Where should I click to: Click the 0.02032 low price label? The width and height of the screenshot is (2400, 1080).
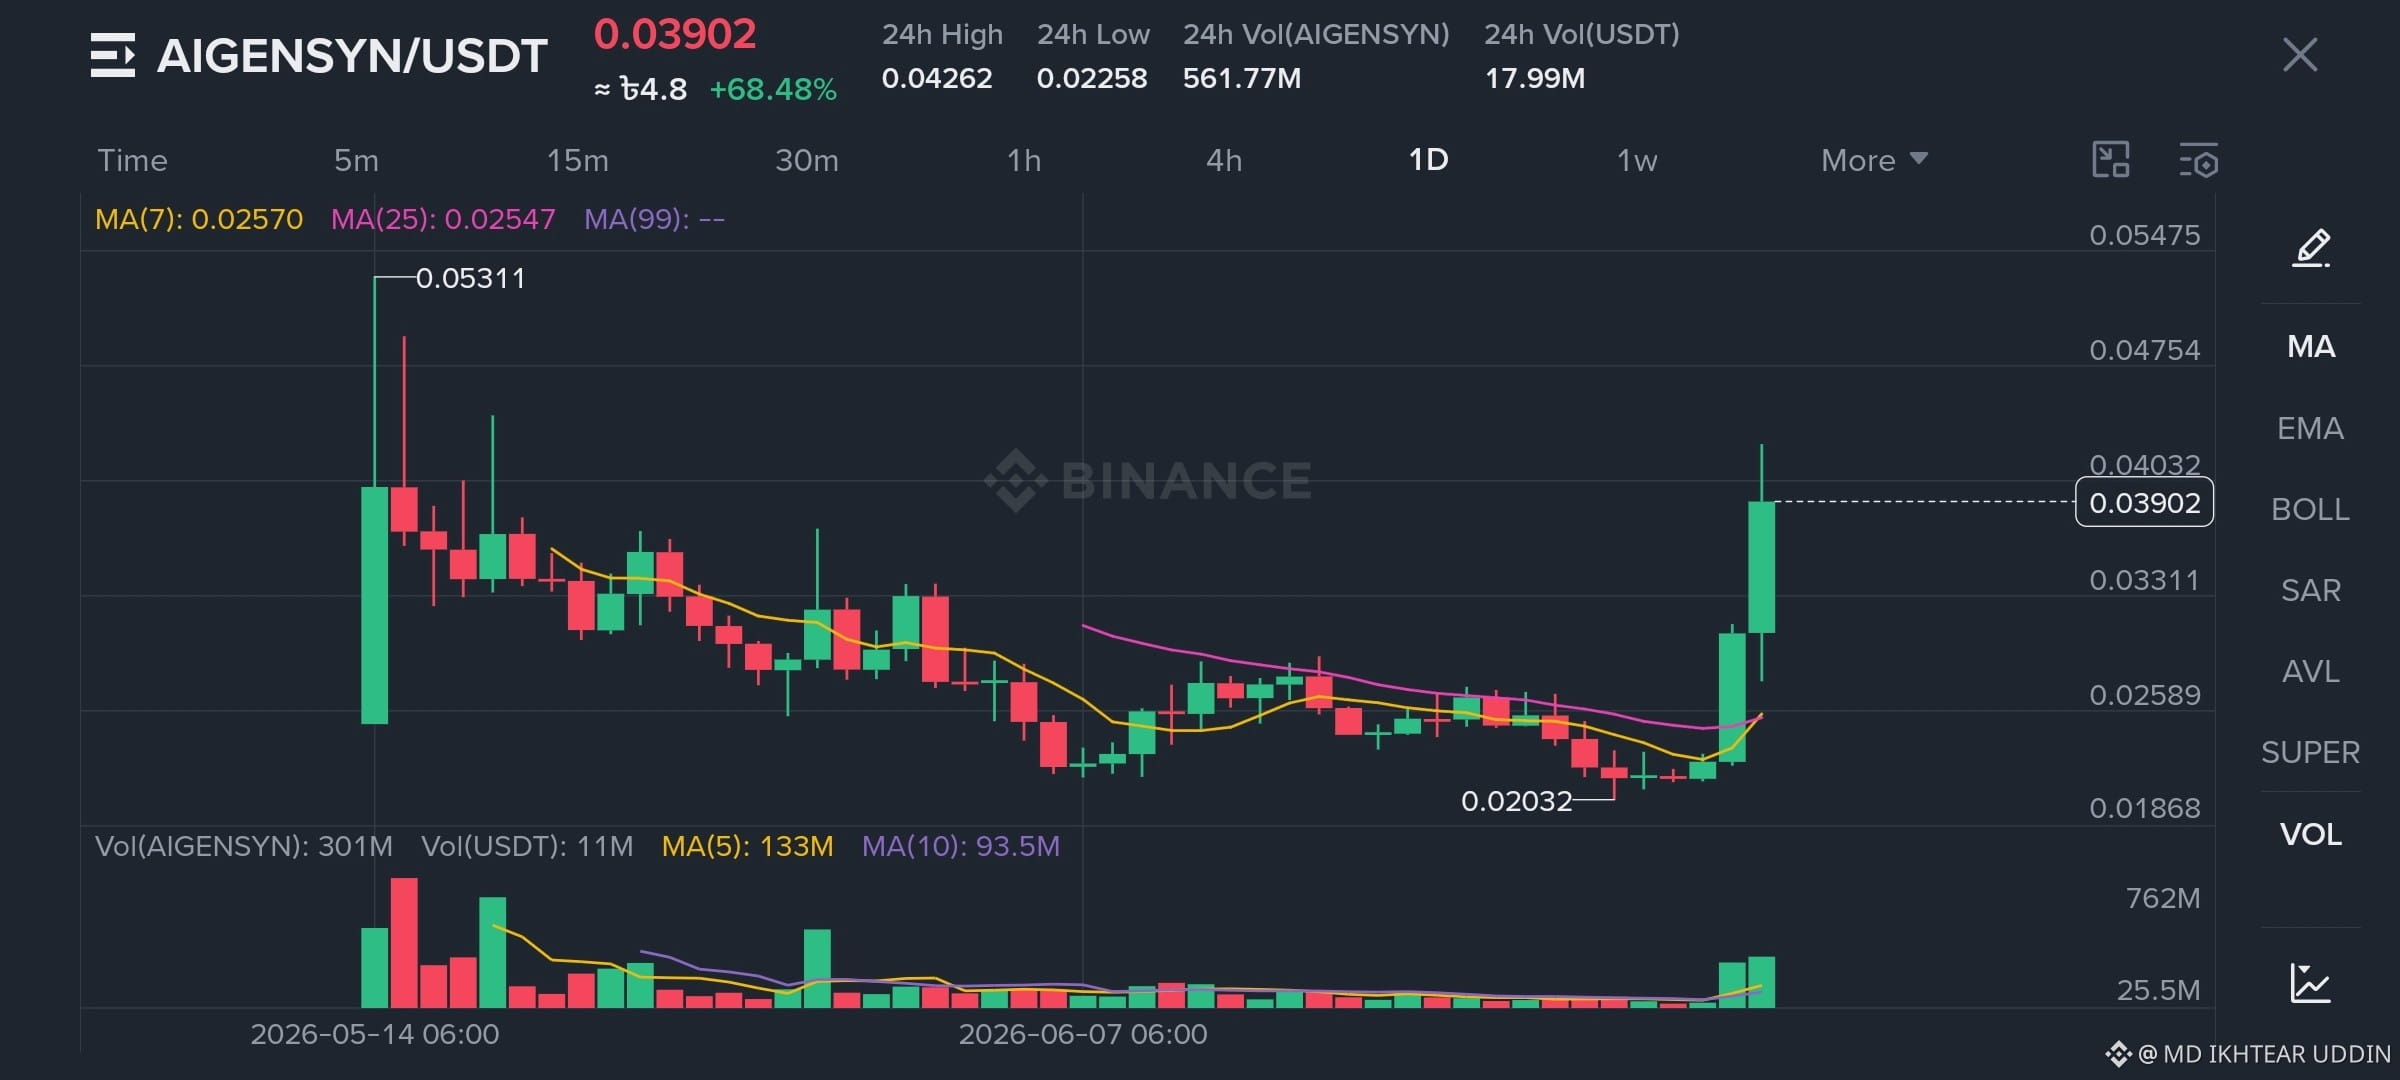pyautogui.click(x=1517, y=801)
